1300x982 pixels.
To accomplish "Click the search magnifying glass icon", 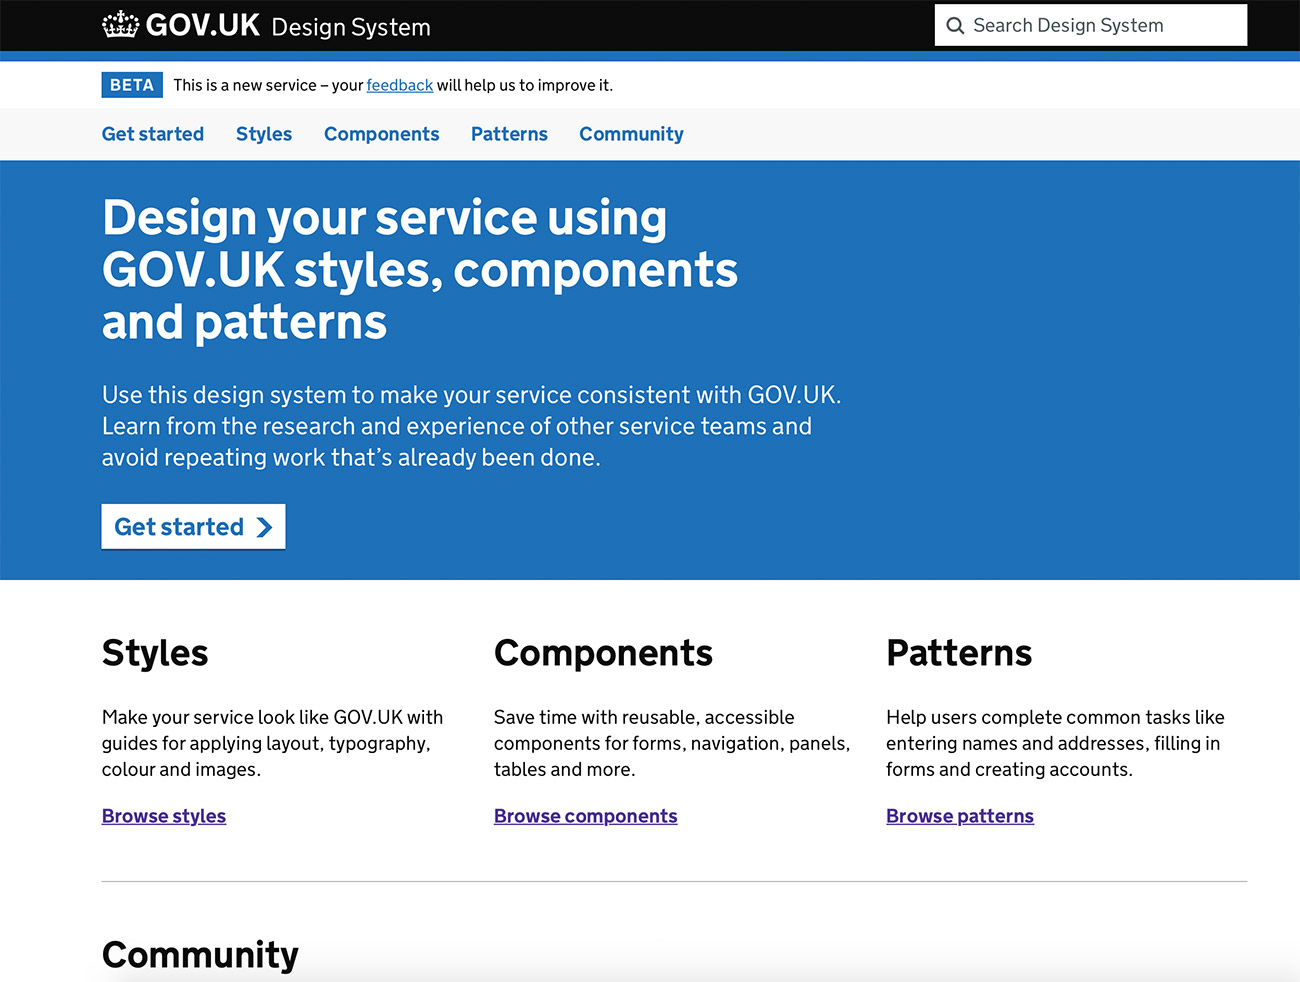I will pos(956,25).
